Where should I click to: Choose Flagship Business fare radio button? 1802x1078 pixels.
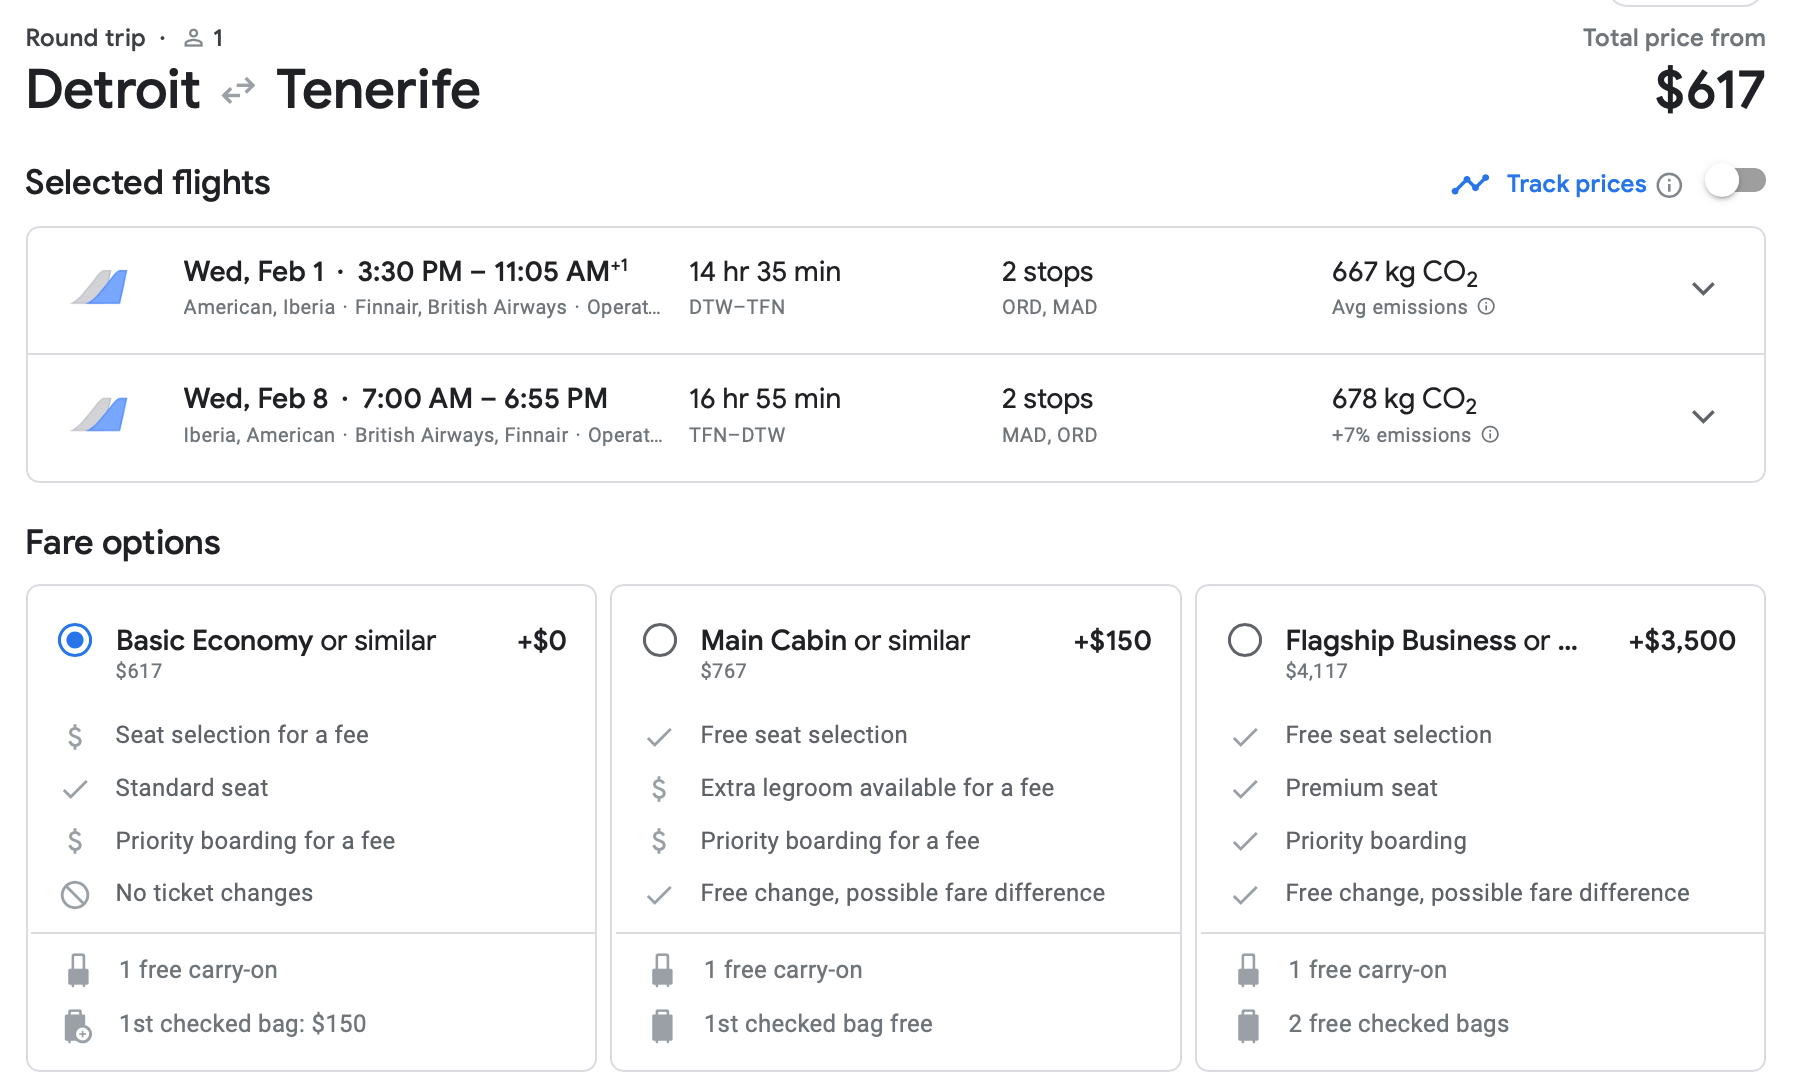tap(1245, 640)
